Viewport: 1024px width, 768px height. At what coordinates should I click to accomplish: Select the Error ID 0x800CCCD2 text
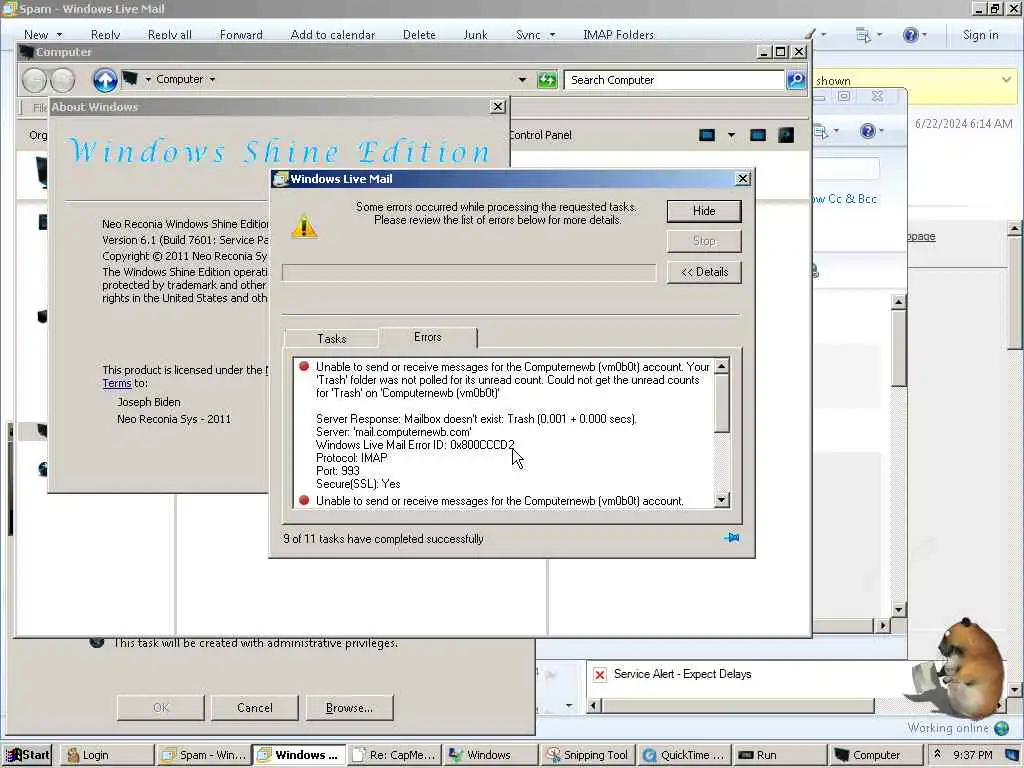click(x=482, y=445)
